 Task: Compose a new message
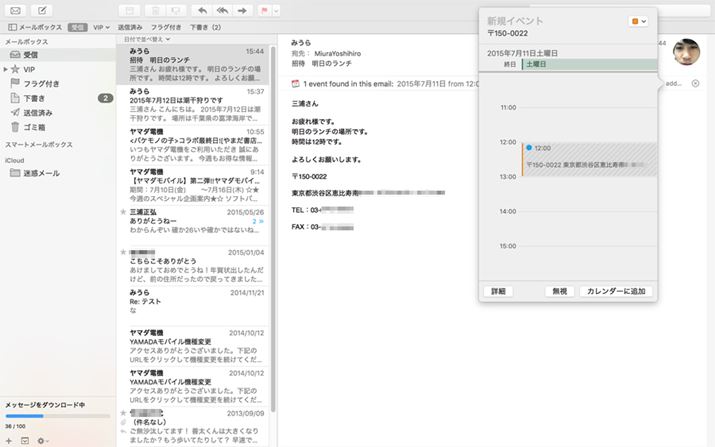coord(42,10)
